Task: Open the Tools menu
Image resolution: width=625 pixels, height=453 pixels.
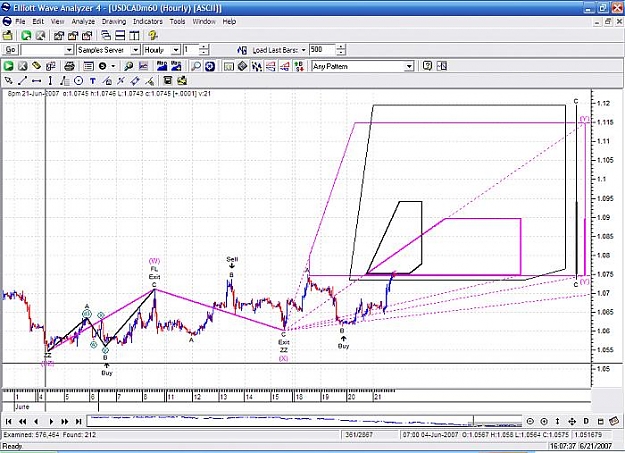Action: [x=177, y=22]
